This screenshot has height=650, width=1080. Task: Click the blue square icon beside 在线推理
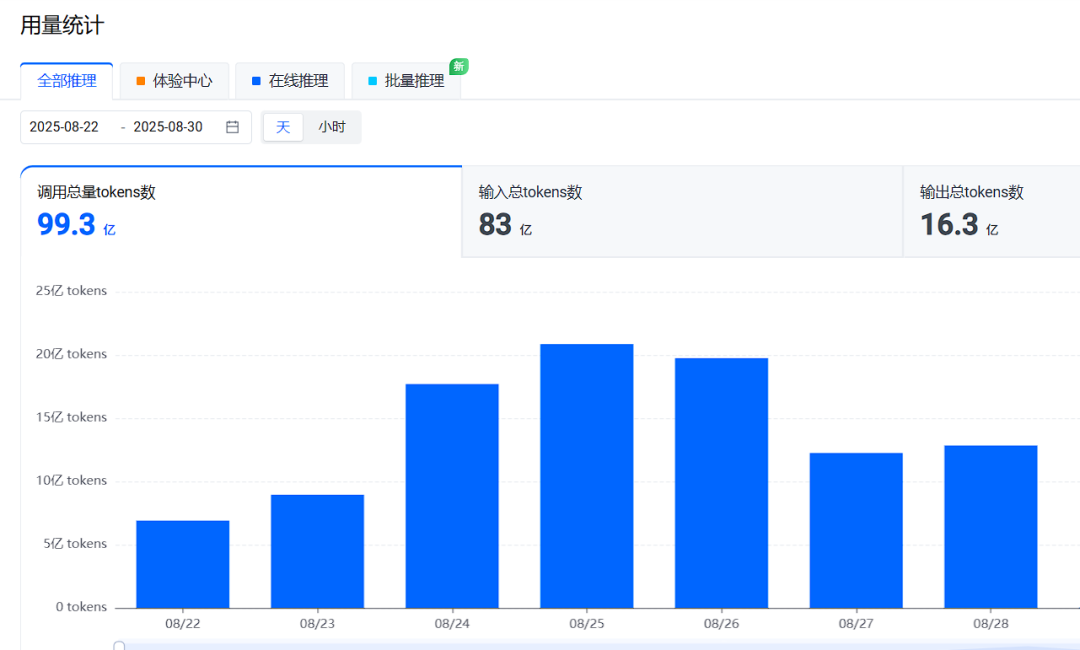pos(257,81)
